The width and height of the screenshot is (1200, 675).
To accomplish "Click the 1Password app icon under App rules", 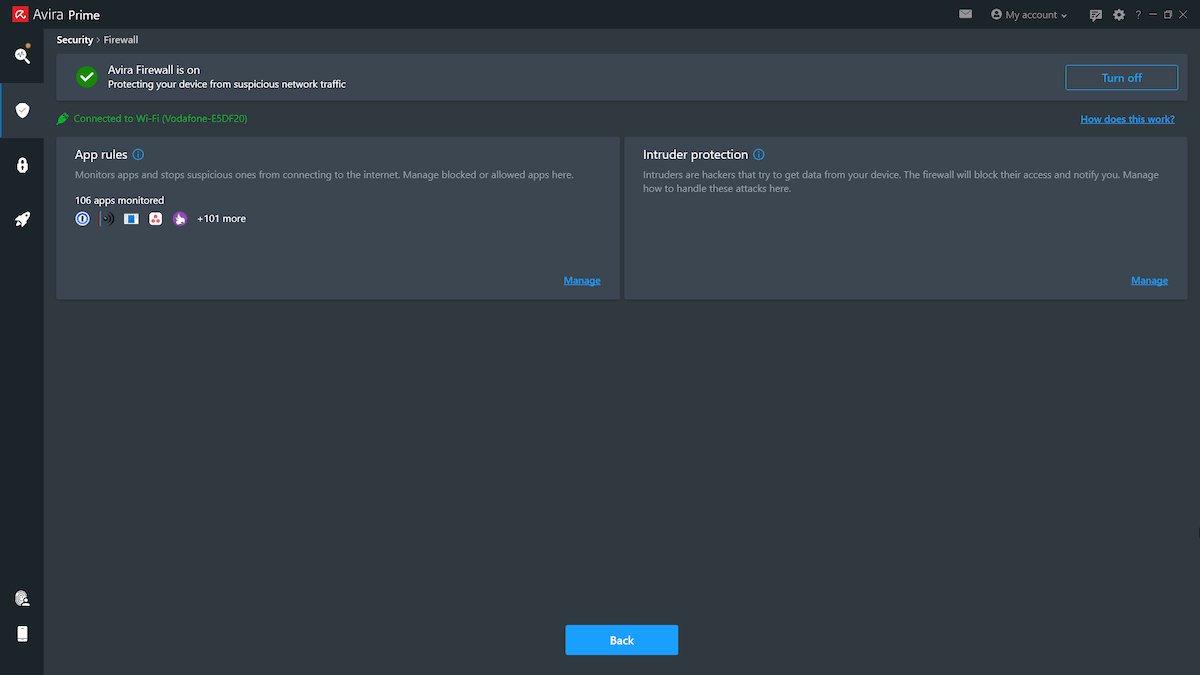I will [82, 218].
